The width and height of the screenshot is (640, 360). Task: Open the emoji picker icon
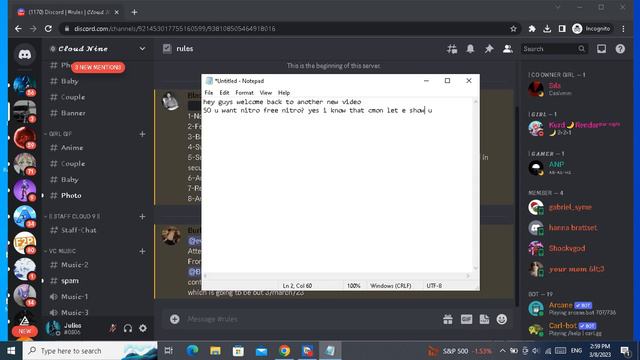(502, 319)
